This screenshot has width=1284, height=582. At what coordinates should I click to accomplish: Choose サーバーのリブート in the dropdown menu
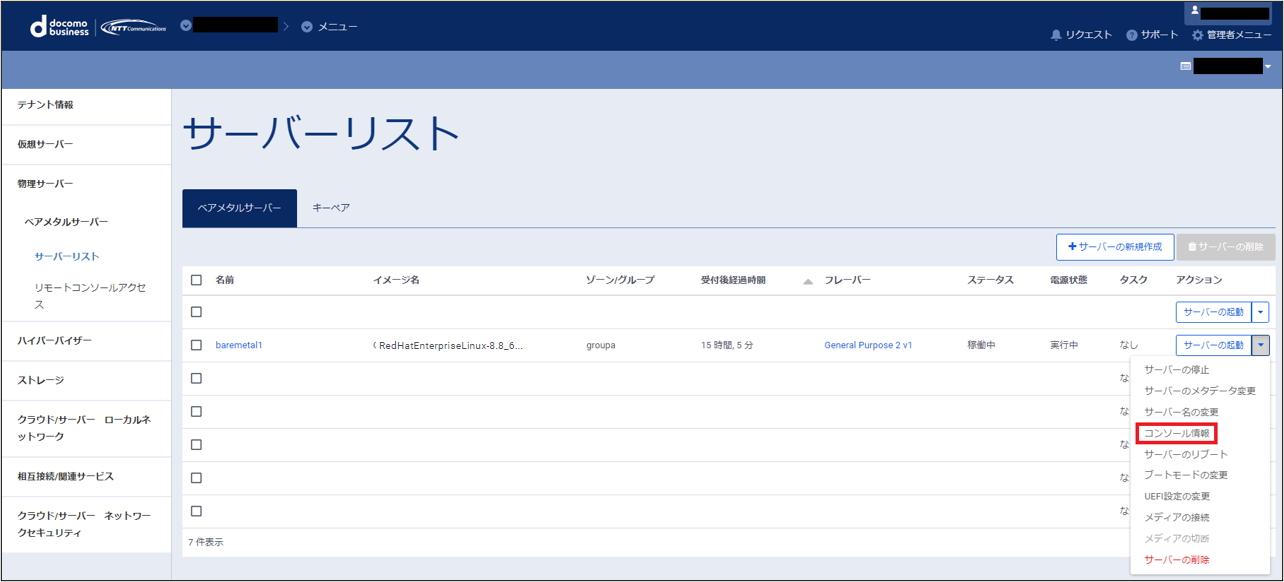tap(1186, 454)
